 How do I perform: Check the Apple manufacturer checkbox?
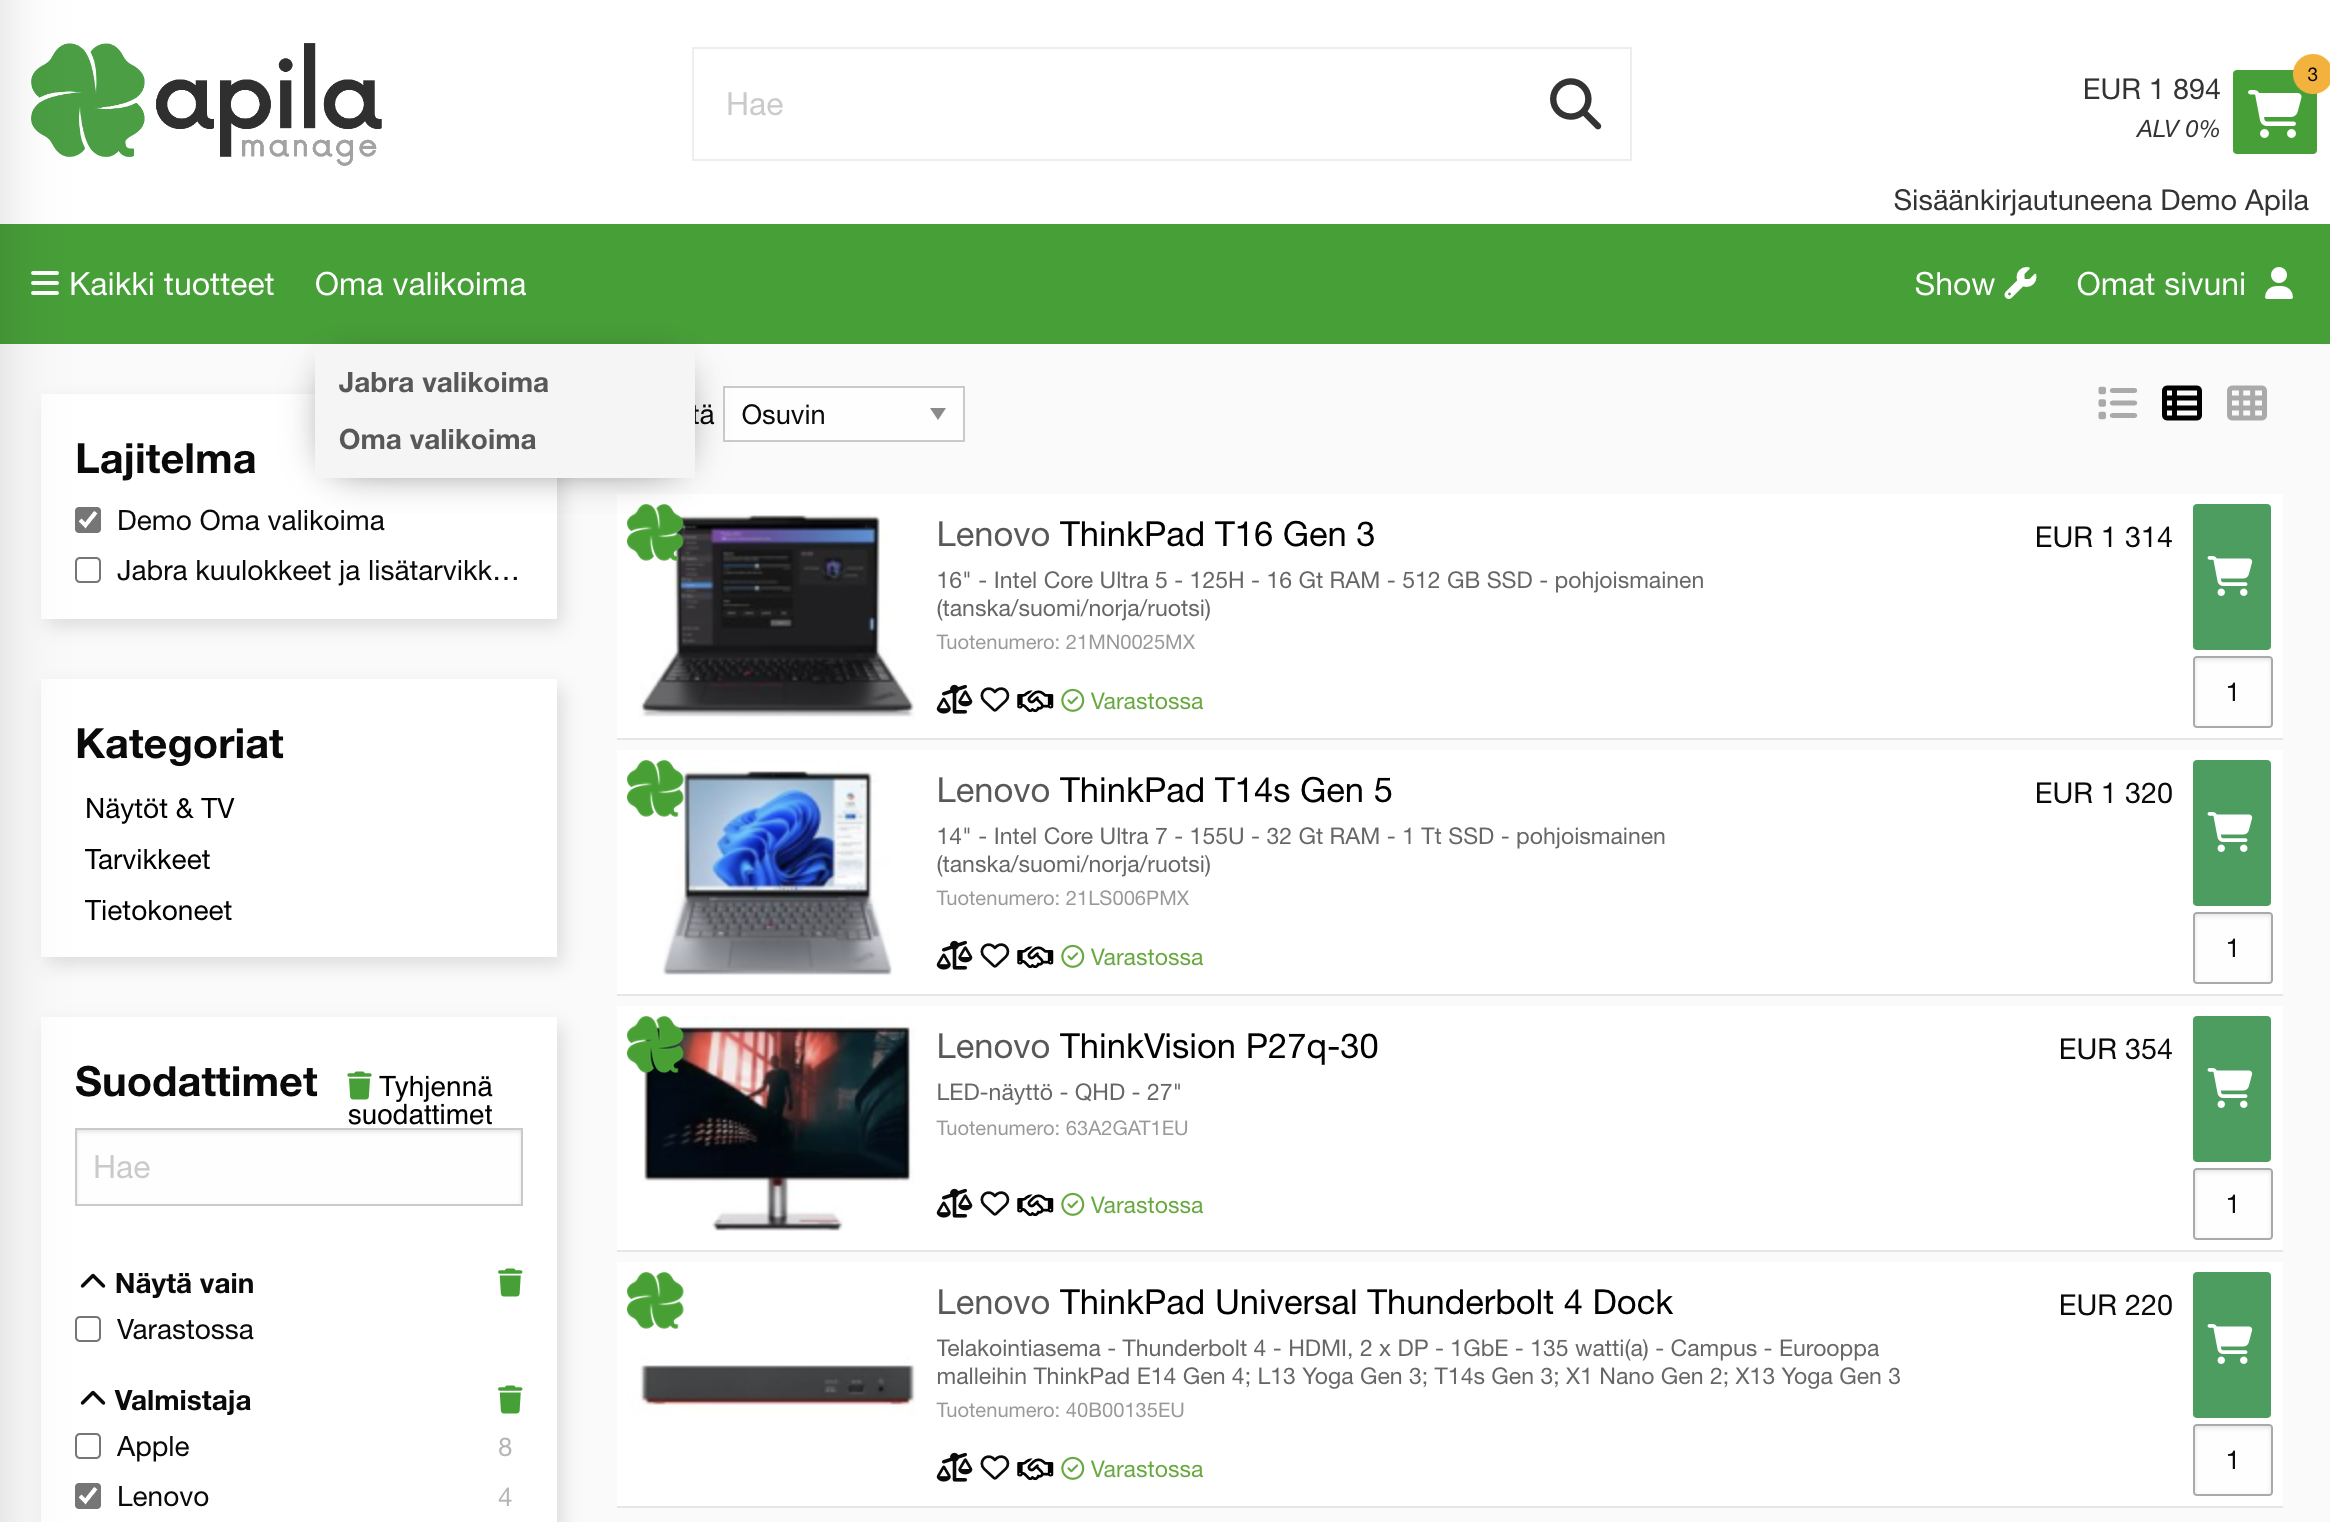(x=88, y=1446)
